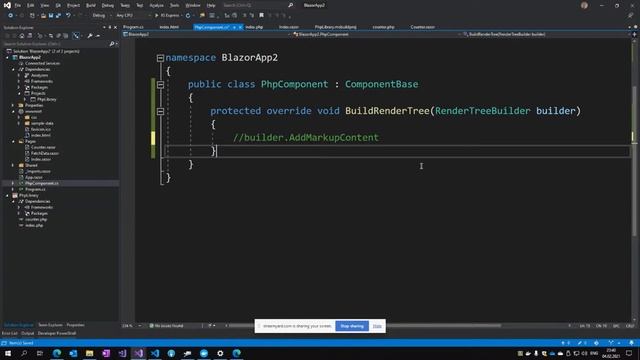Switch to the Counter.razor tab
640x360 pixels.
tap(422, 27)
